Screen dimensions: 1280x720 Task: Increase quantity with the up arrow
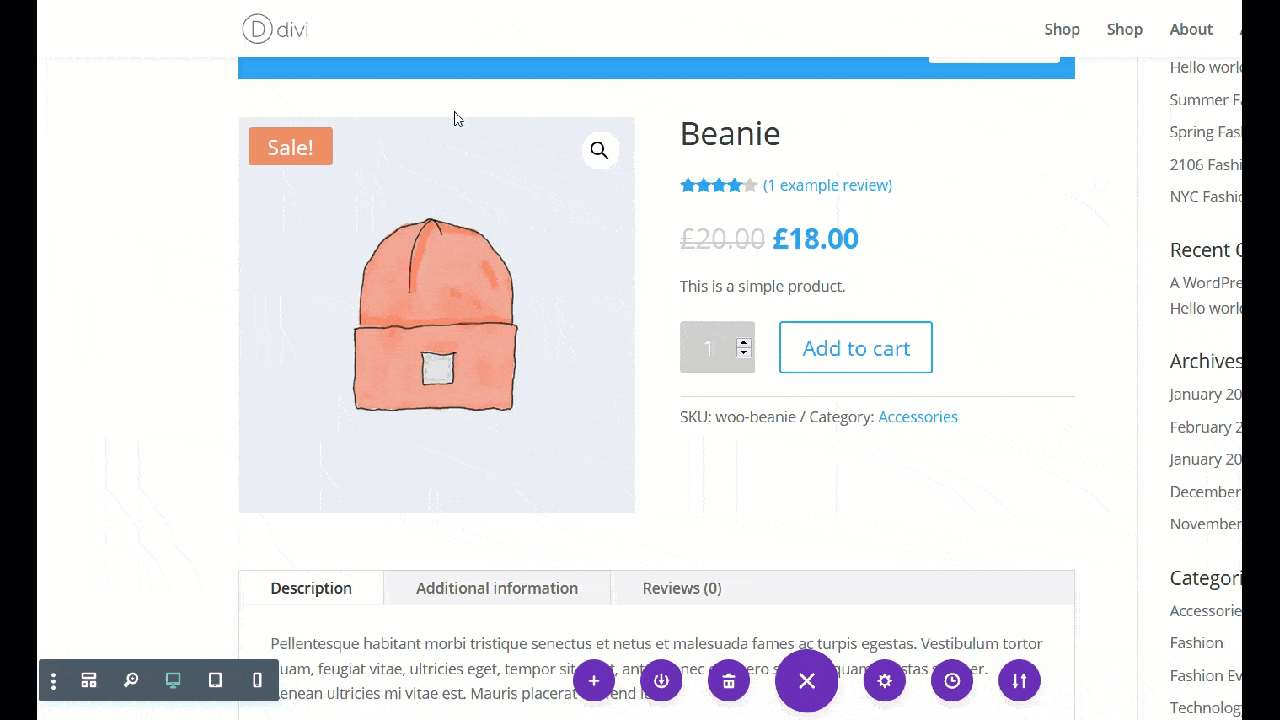743,343
